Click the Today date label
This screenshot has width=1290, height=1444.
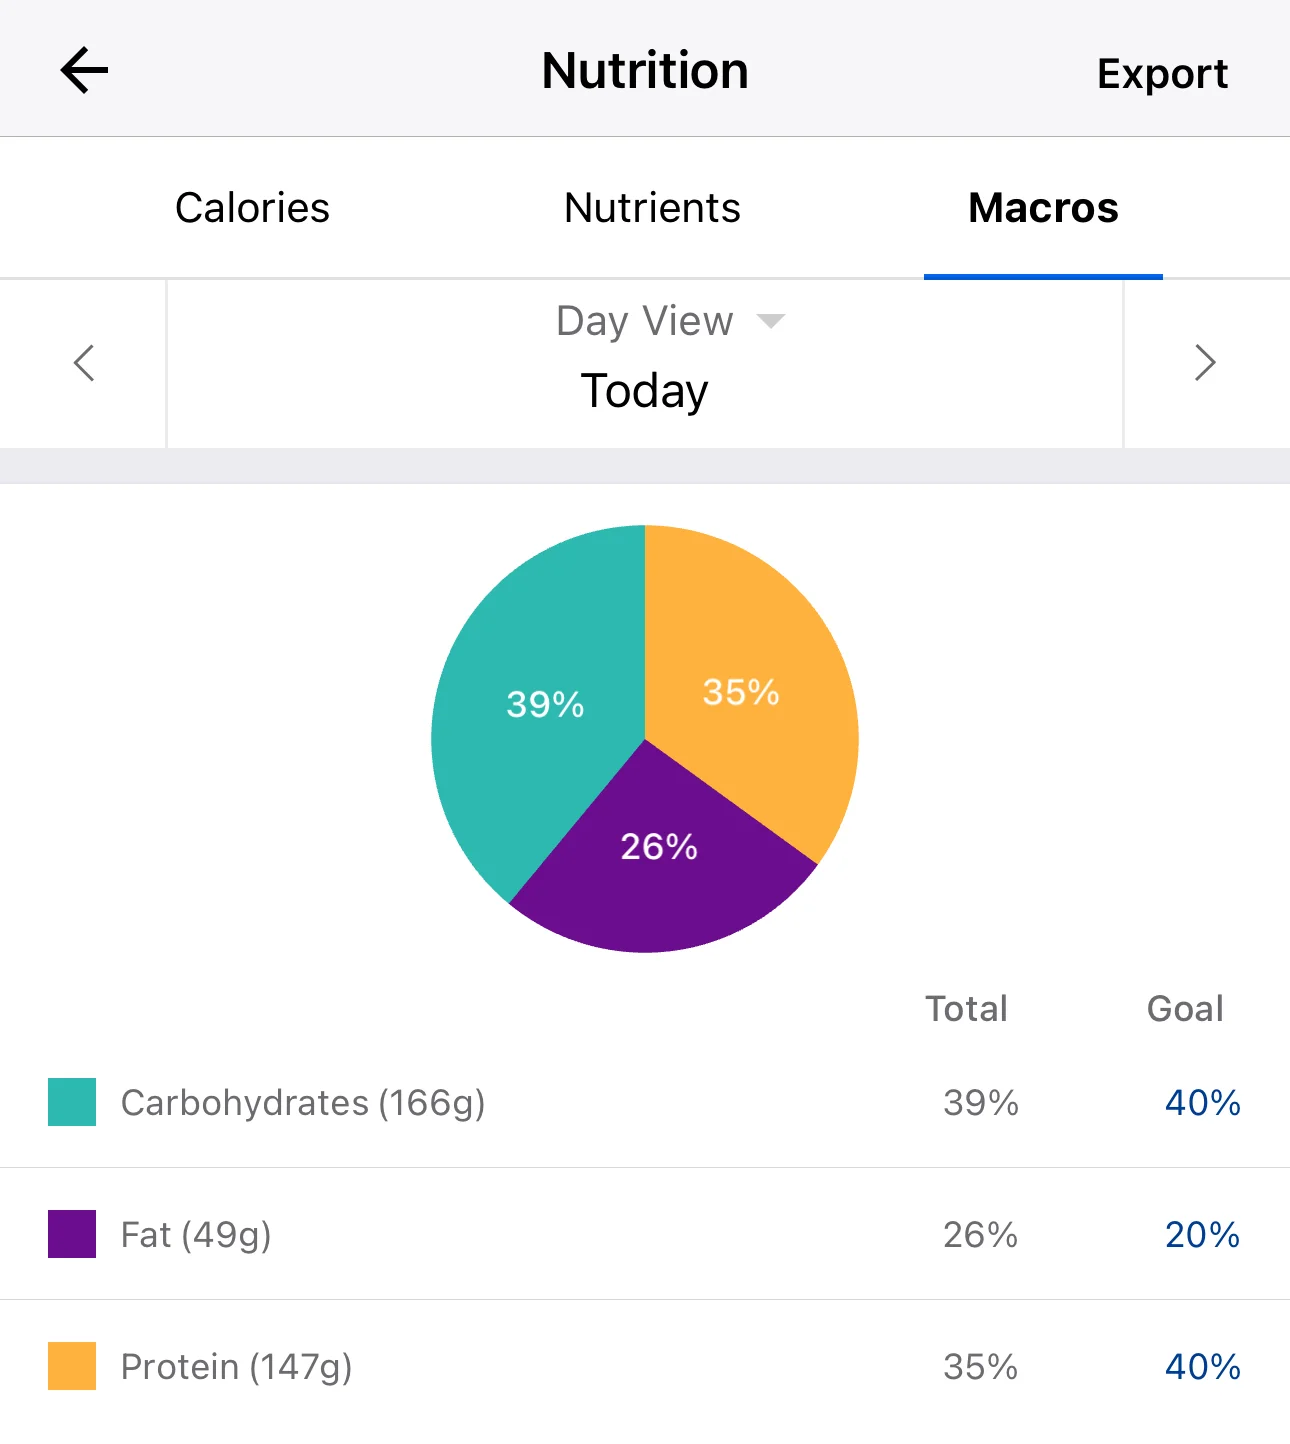[645, 391]
